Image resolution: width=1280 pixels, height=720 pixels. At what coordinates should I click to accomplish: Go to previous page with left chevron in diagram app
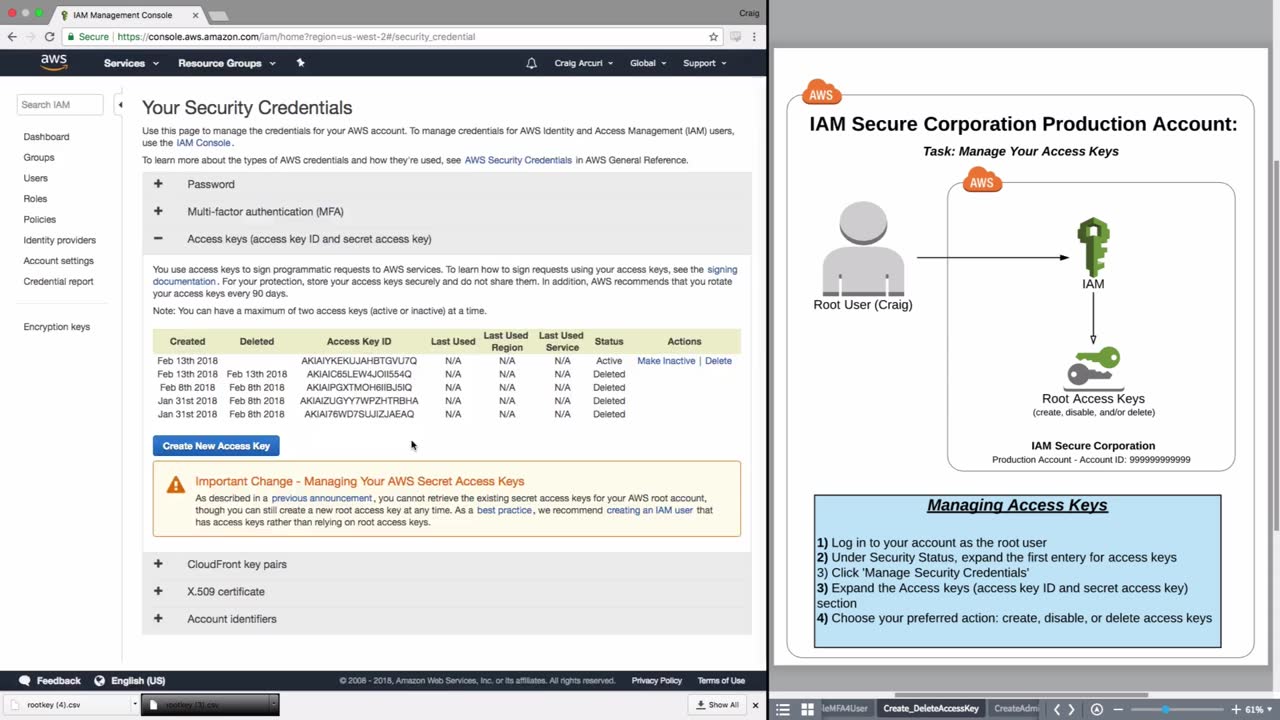tap(1057, 709)
